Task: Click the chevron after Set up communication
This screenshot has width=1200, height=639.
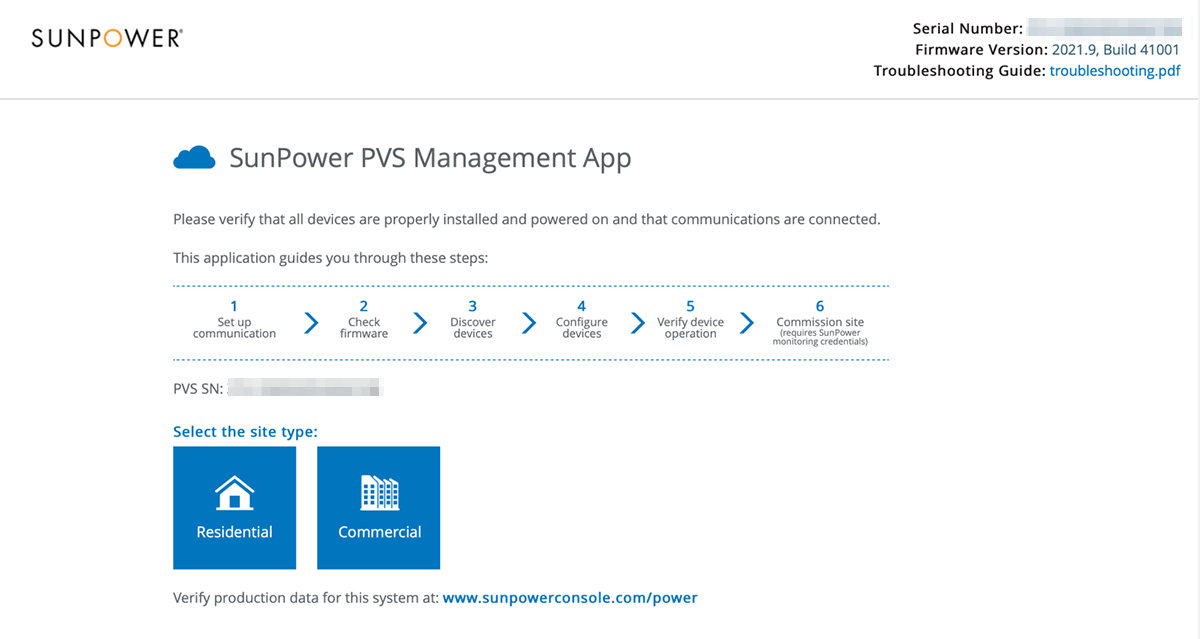Action: point(310,322)
